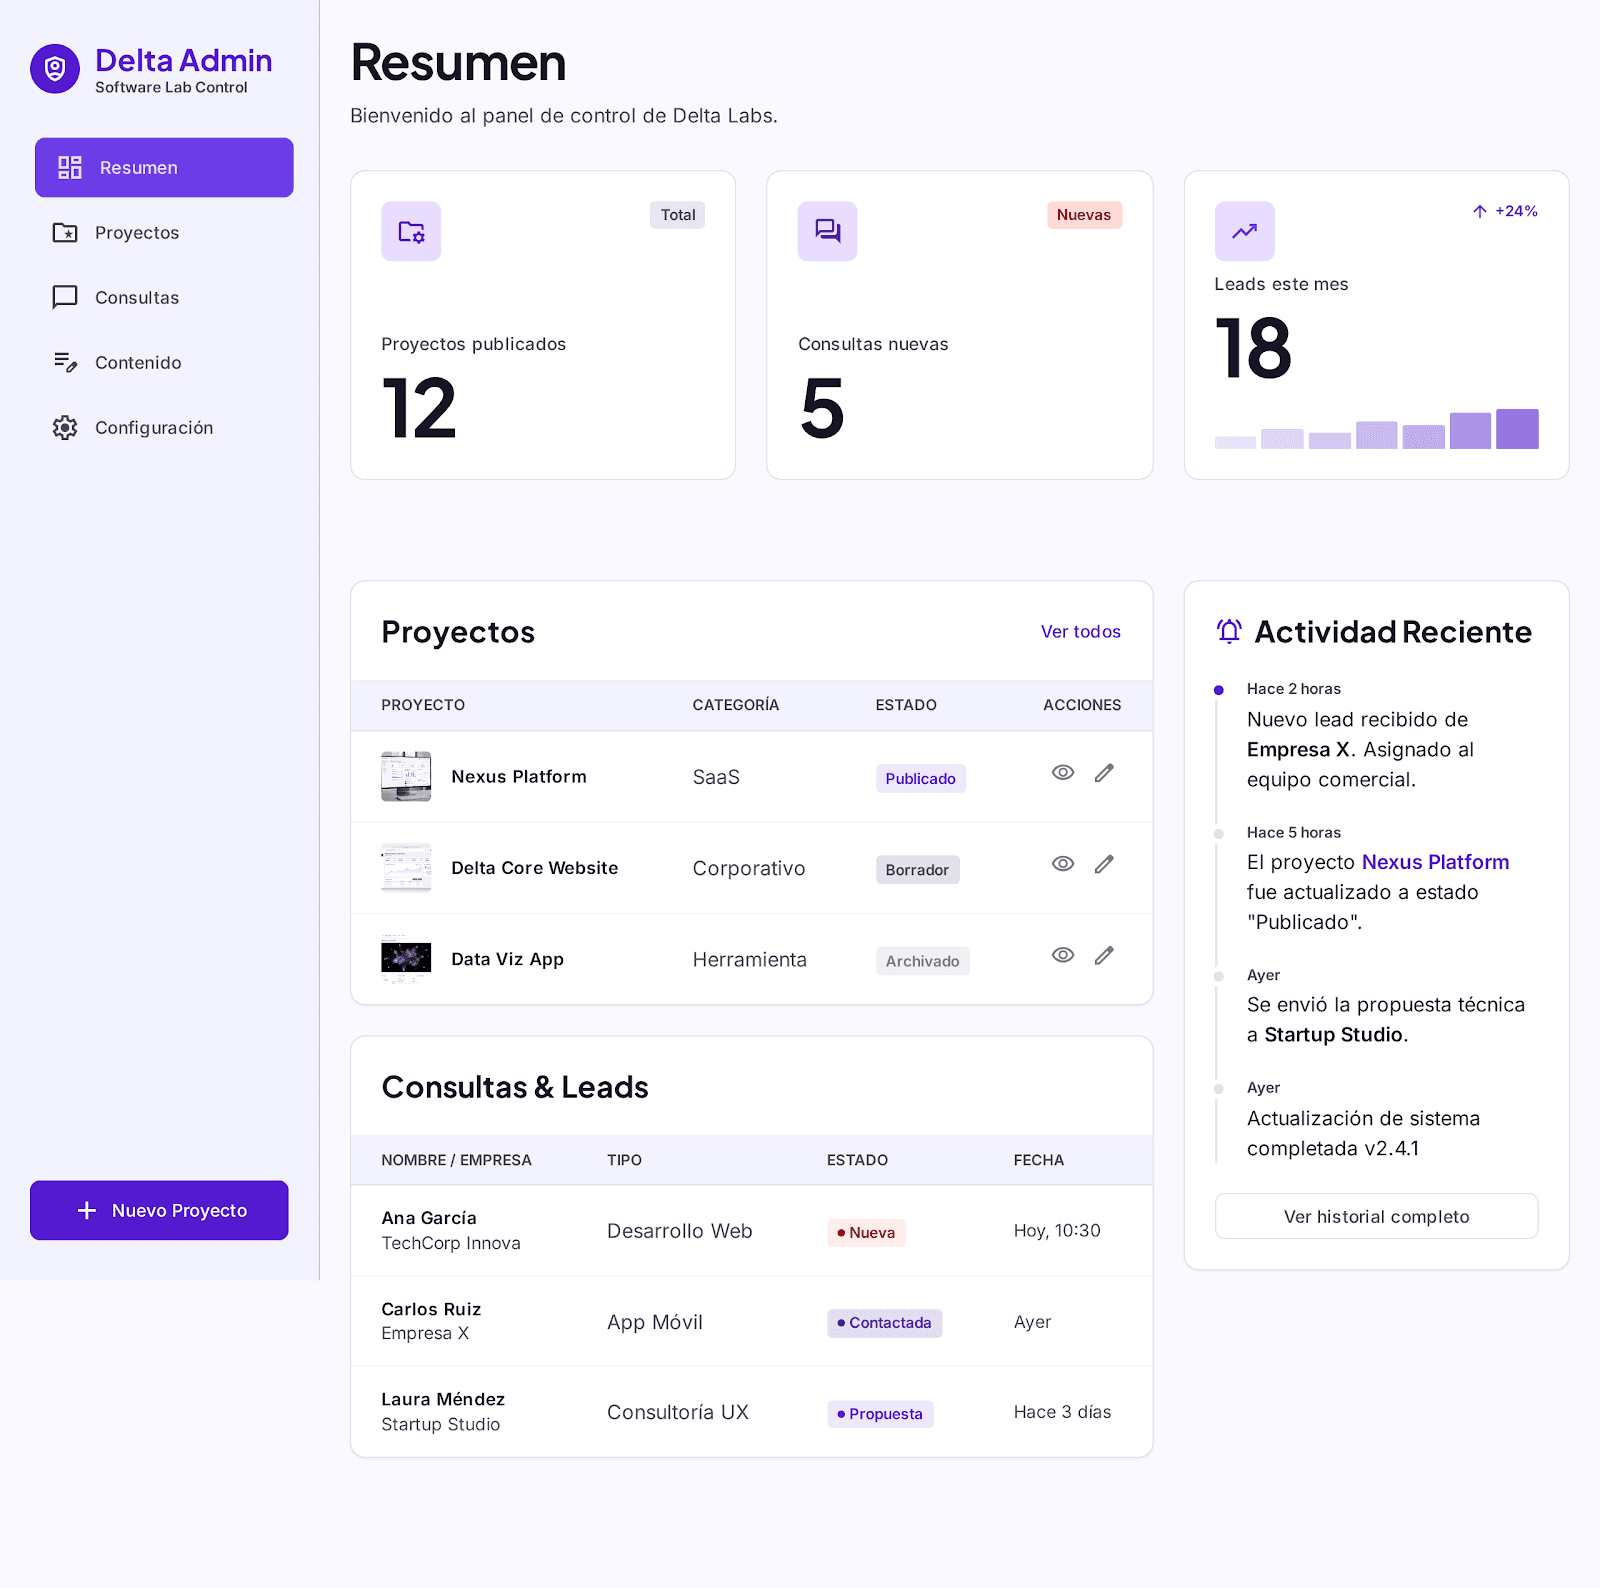The image size is (1600, 1588).
Task: Click the Propuesta status badge
Action: [x=880, y=1414]
